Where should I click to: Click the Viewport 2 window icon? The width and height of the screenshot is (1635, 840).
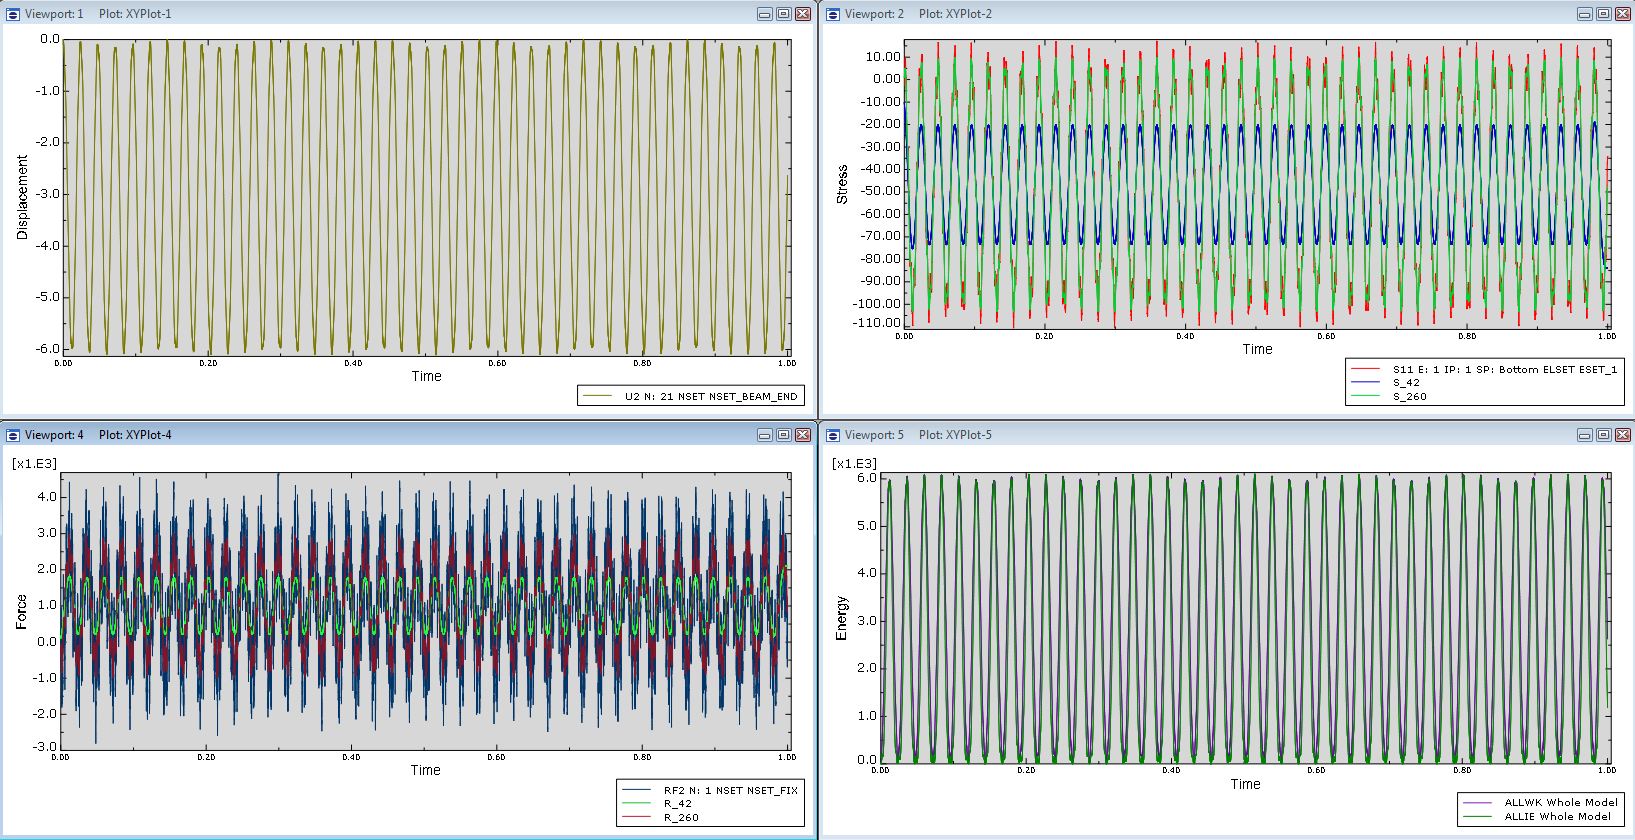click(x=833, y=14)
